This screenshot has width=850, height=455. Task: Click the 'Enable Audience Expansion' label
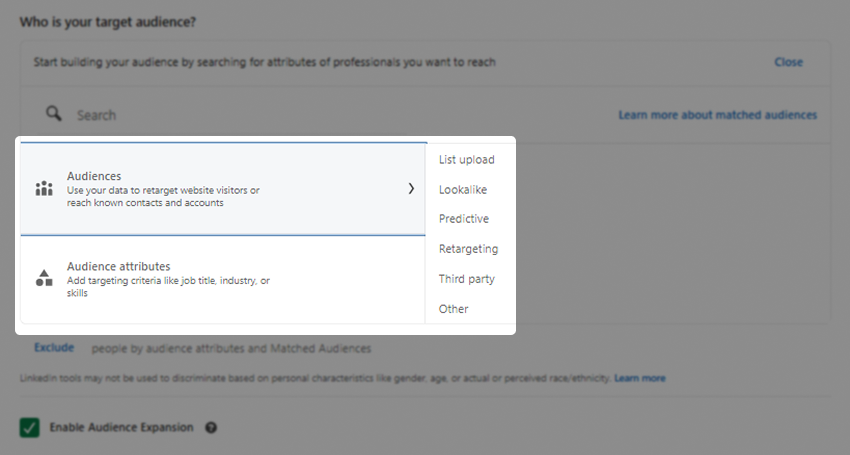pos(121,427)
